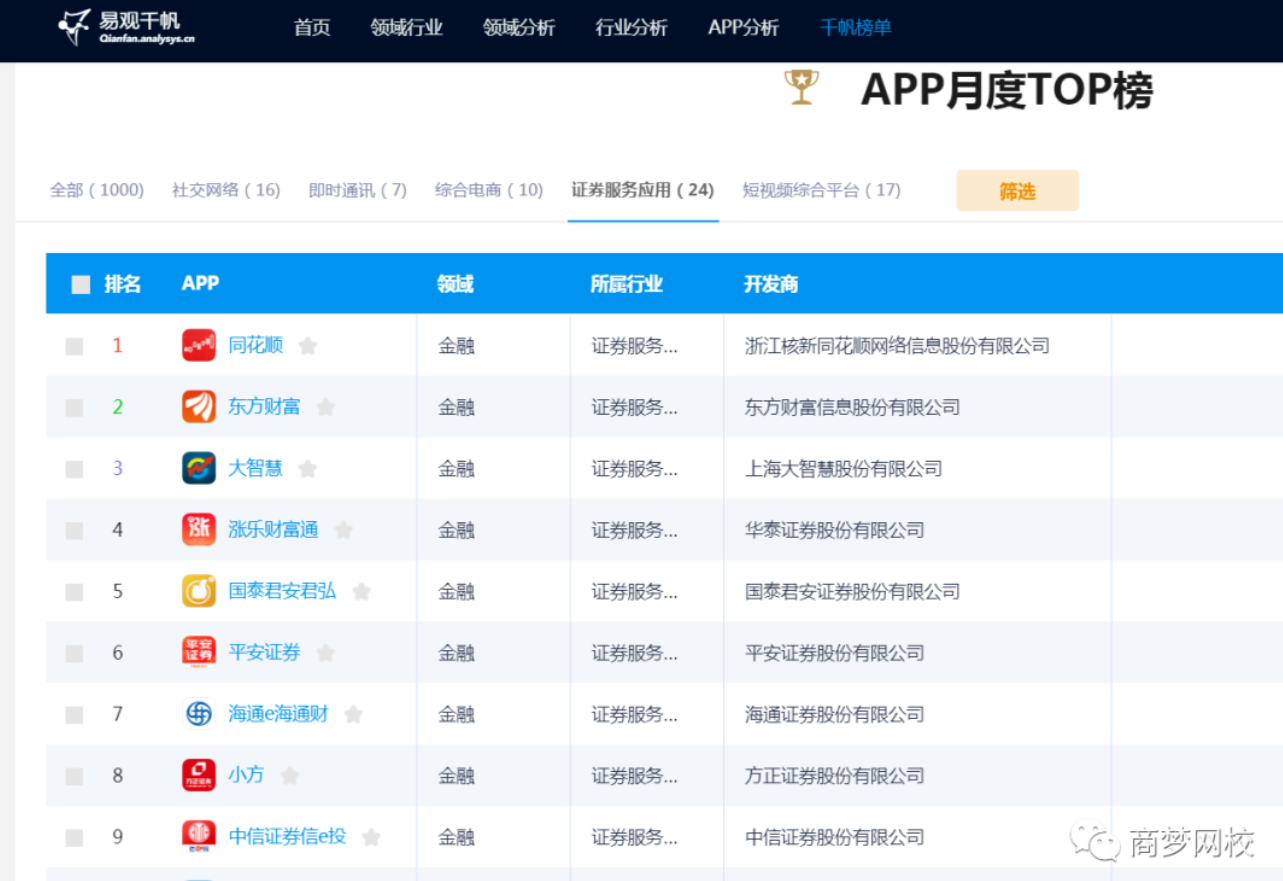Favorite 平安证券 with its star
Screen dimensions: 1283x881
click(x=326, y=653)
